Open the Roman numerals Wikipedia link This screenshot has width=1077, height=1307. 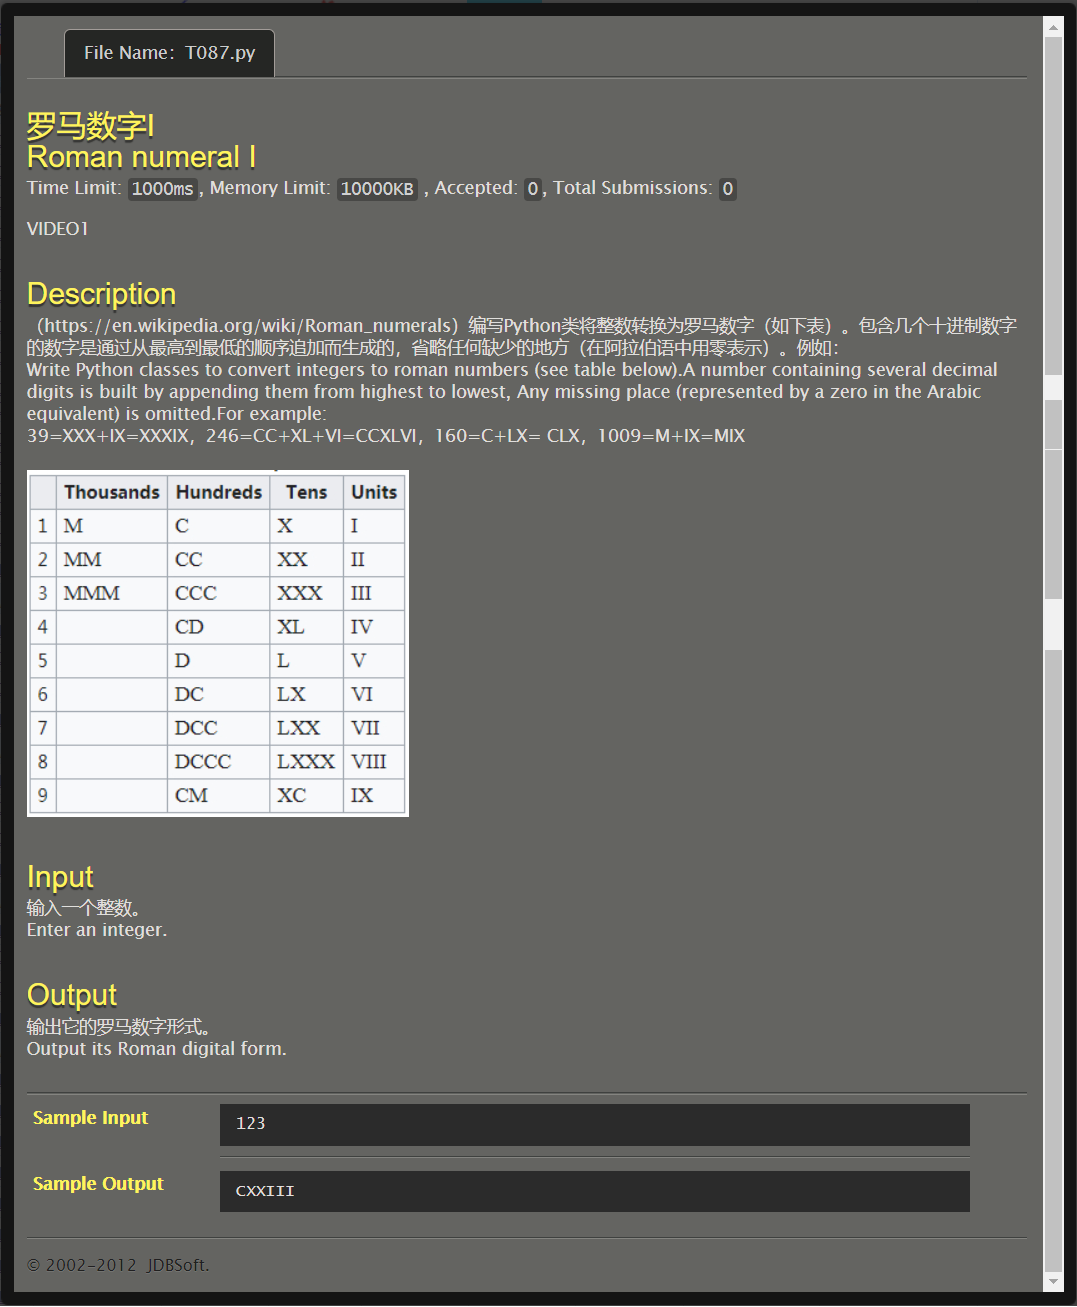coord(243,325)
